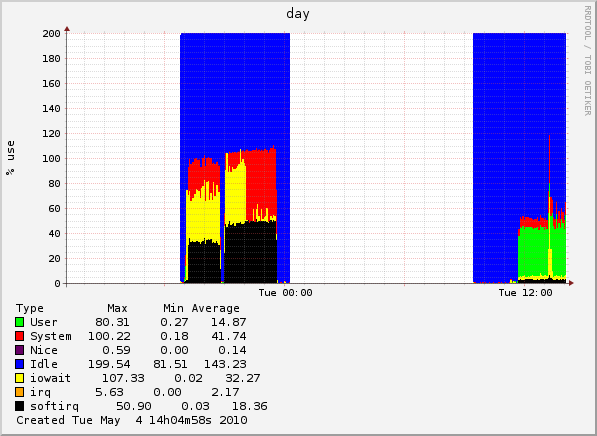Click the blue Idle legend swatch

tap(20, 364)
